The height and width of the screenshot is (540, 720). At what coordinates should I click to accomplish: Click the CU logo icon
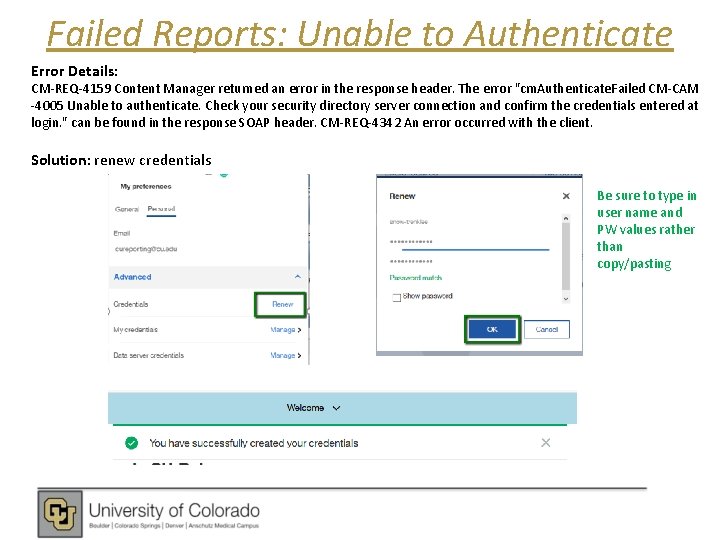tap(60, 513)
